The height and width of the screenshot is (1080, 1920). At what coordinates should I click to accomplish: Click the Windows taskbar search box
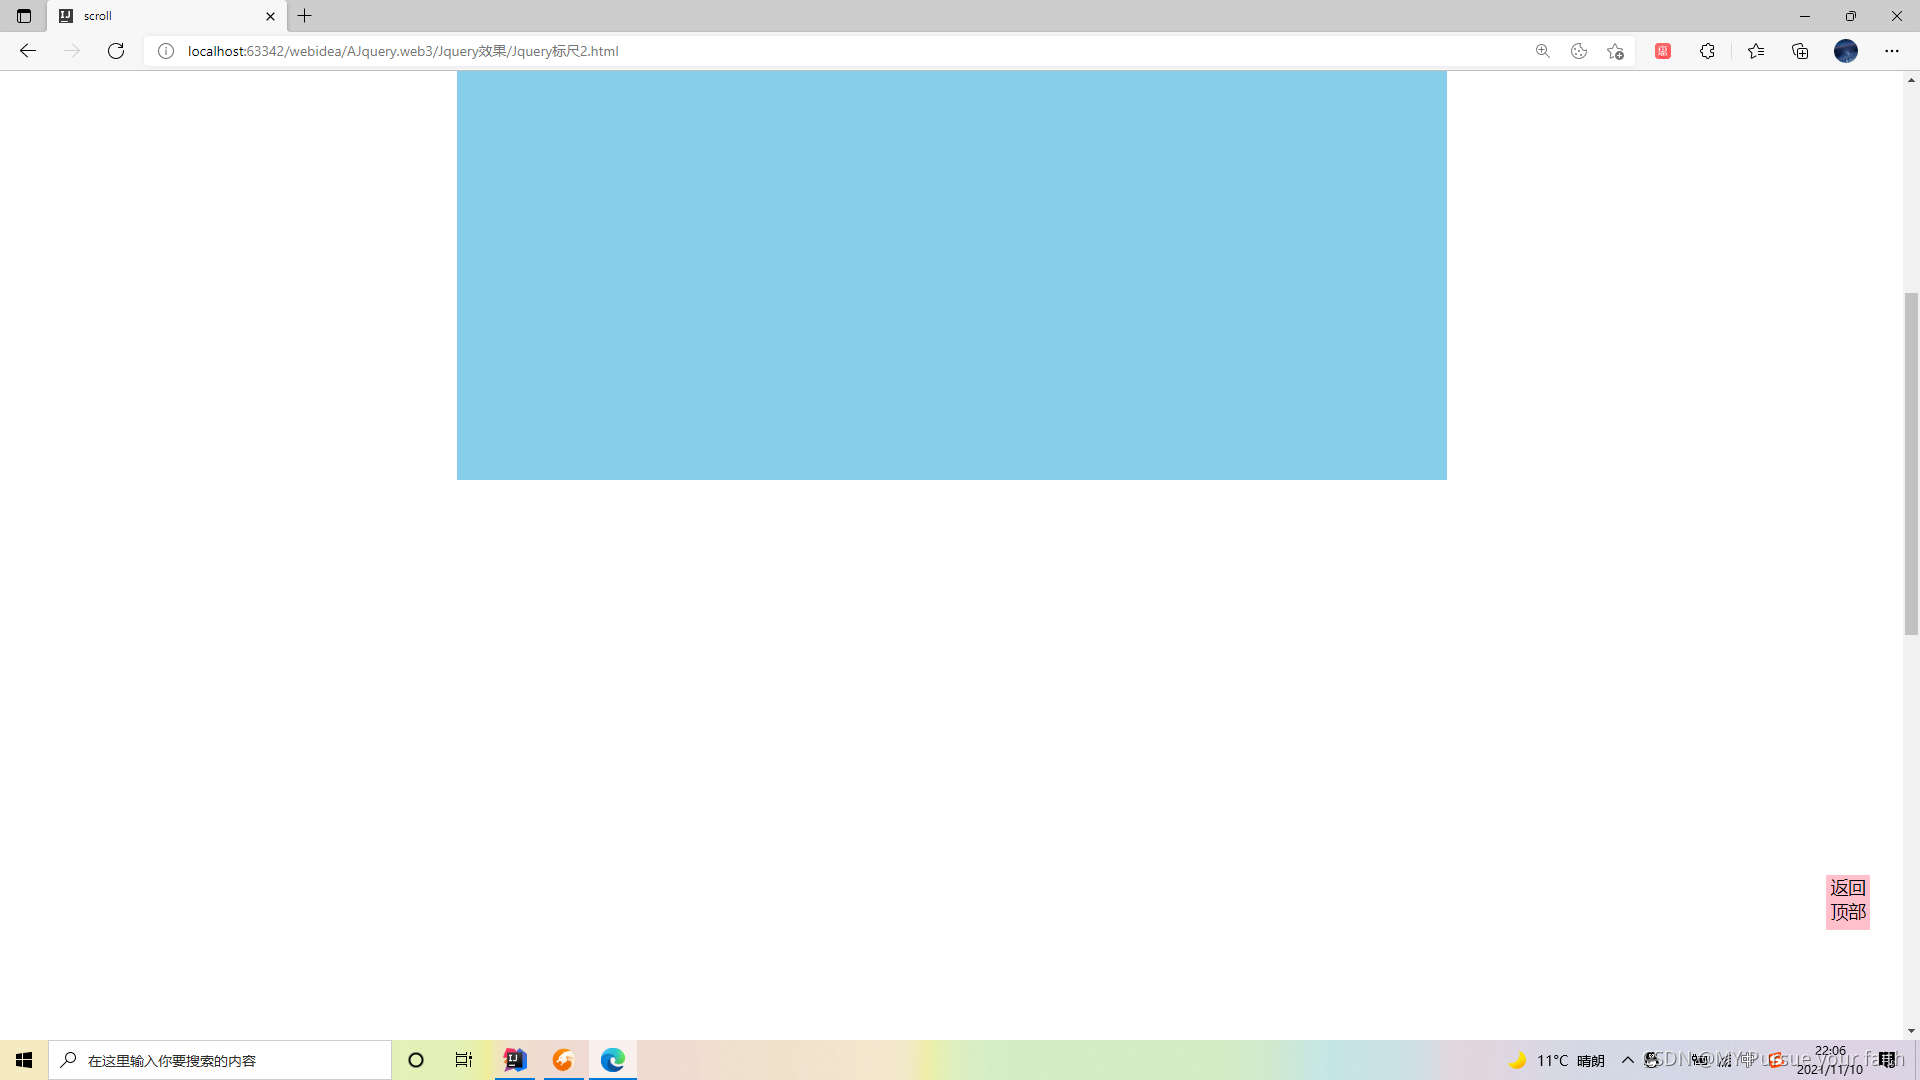[x=220, y=1060]
